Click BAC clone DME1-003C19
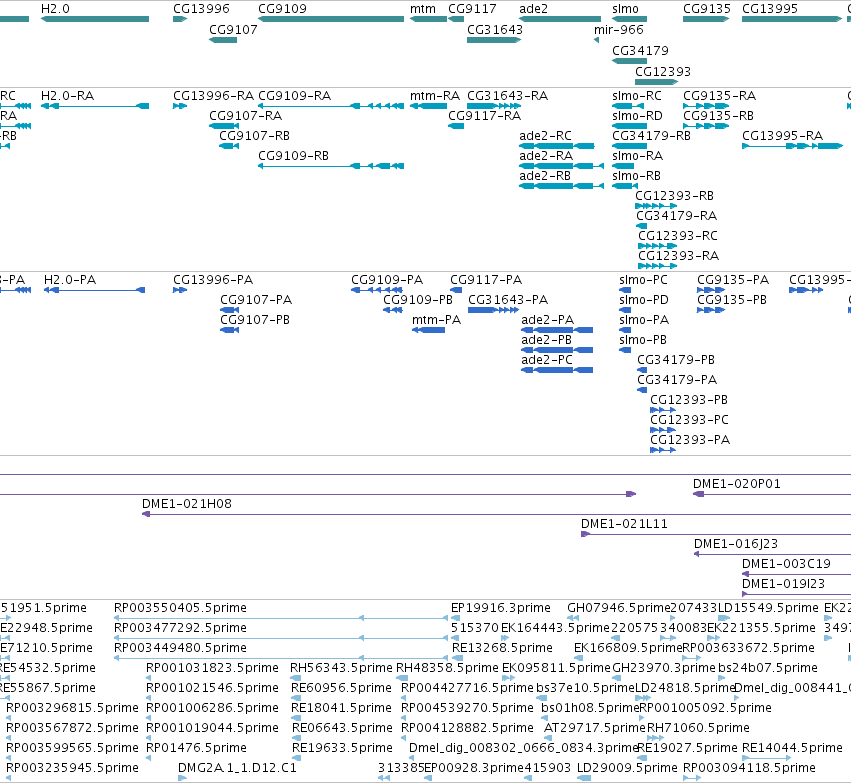Image resolution: width=851 pixels, height=783 pixels. (x=796, y=575)
